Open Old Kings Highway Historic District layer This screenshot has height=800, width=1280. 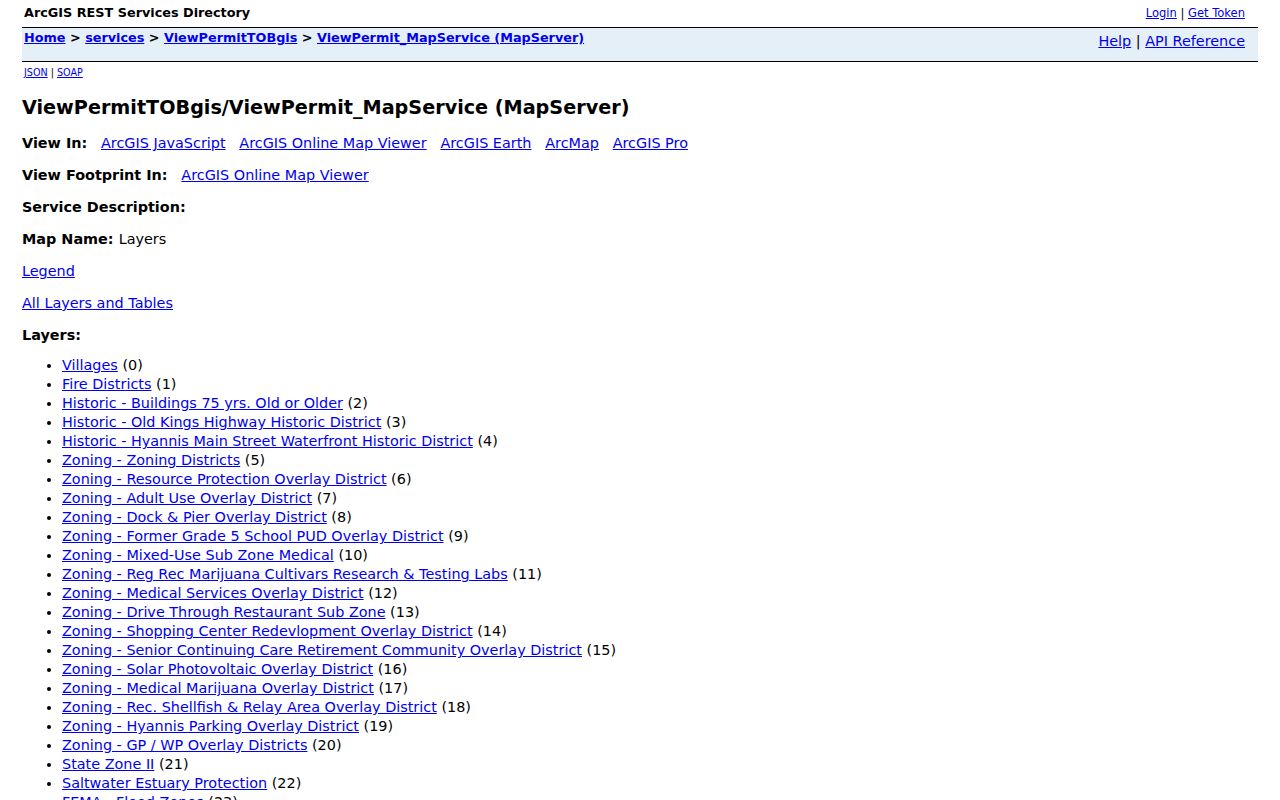coord(221,422)
